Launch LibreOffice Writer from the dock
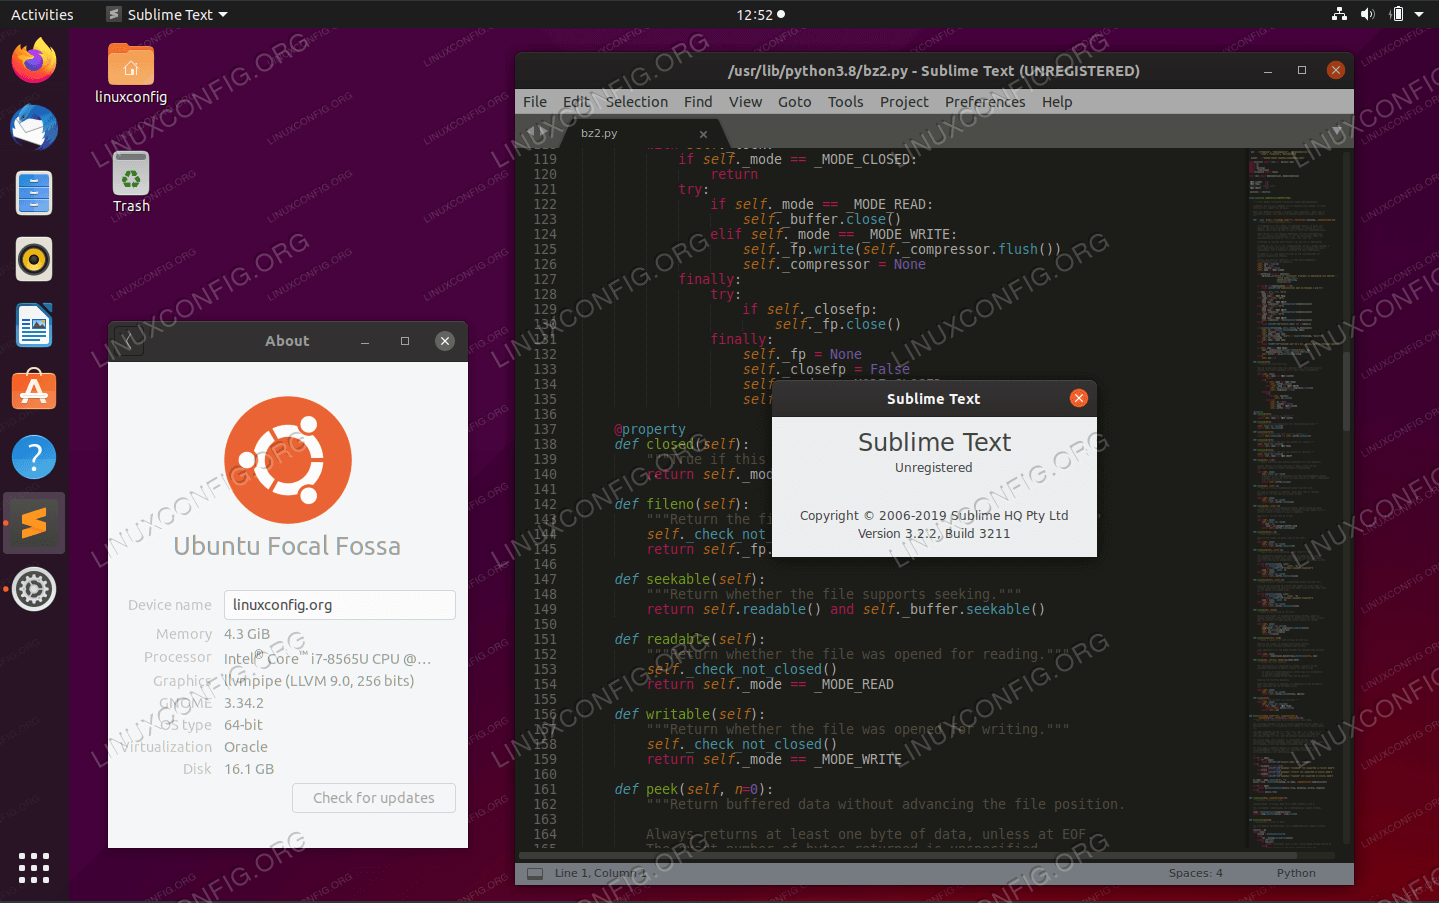Viewport: 1439px width, 903px height. pyautogui.click(x=34, y=325)
